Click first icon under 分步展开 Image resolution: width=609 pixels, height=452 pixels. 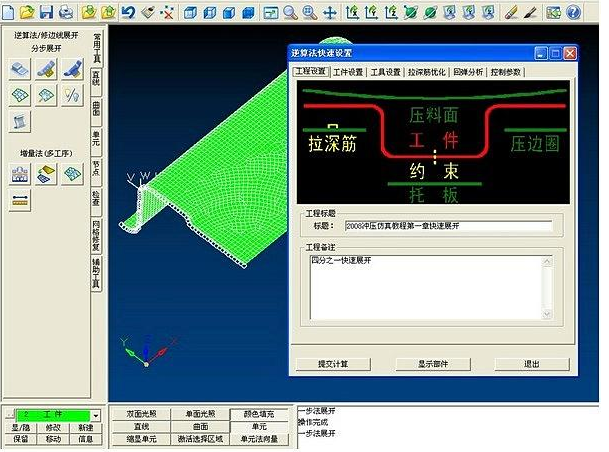coord(20,68)
